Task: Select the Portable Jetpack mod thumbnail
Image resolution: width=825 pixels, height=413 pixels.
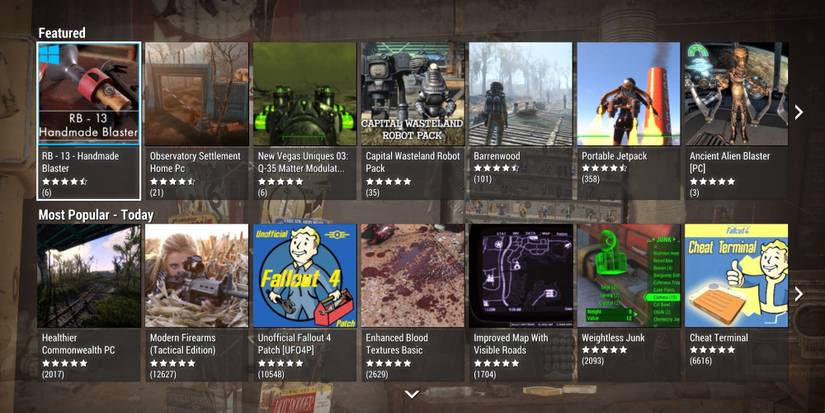Action: coord(628,94)
